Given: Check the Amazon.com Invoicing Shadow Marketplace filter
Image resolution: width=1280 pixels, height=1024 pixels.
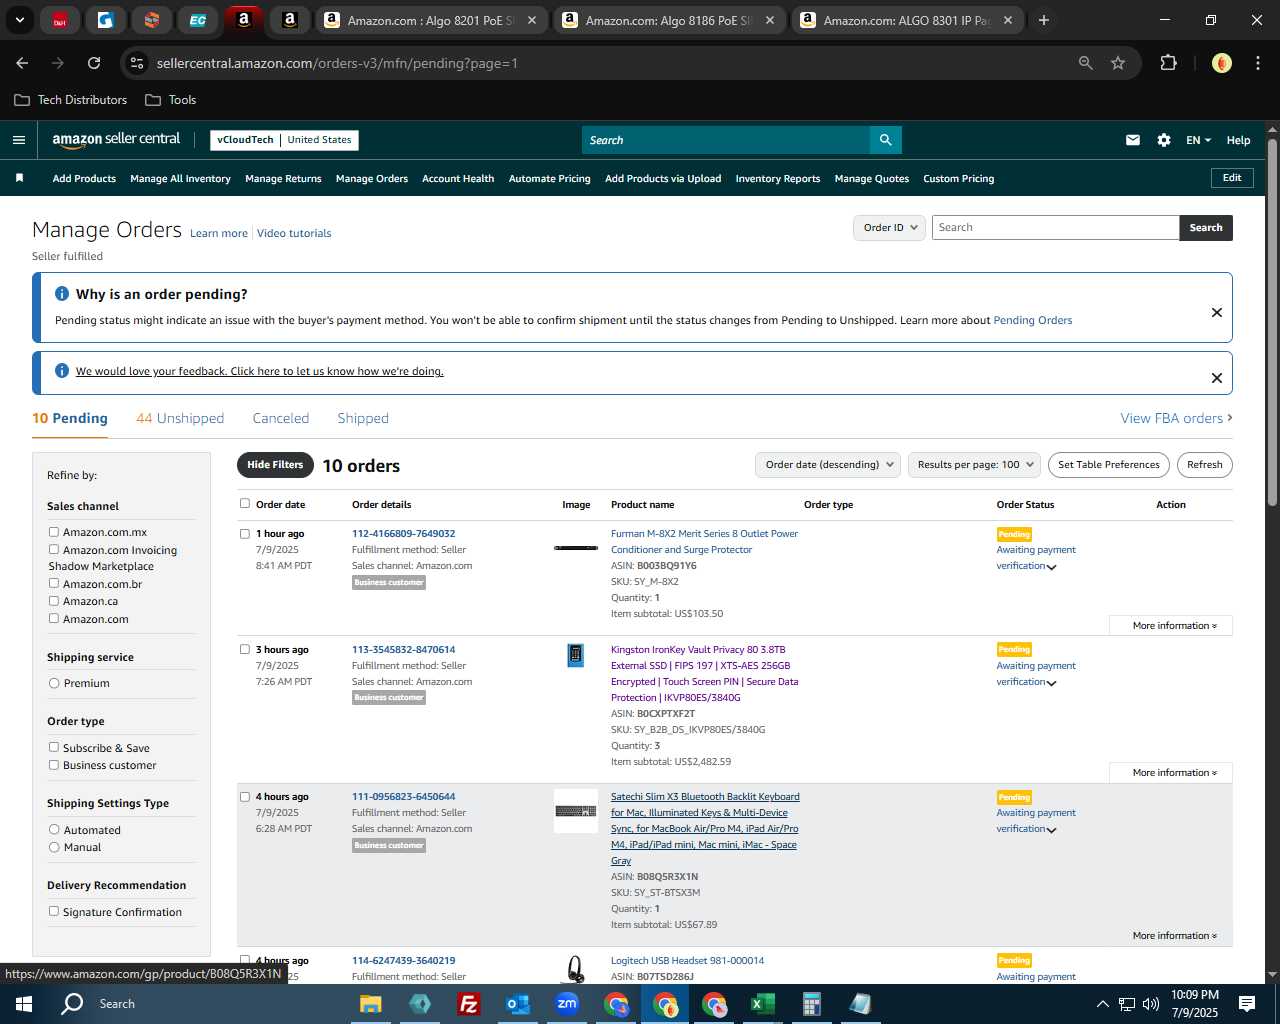Looking at the screenshot, I should (54, 549).
